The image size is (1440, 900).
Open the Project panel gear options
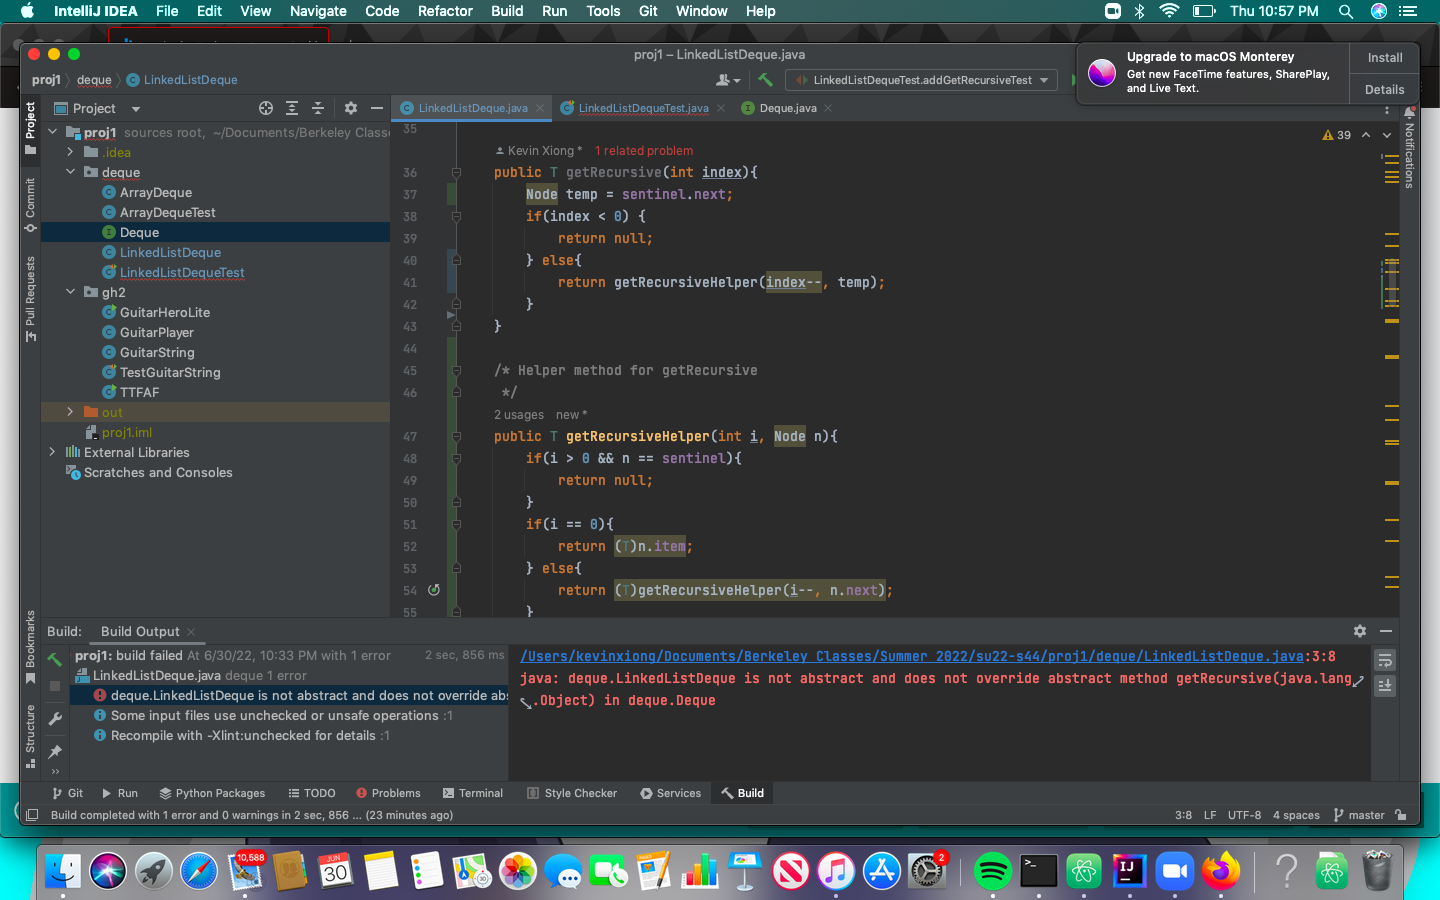tap(350, 108)
